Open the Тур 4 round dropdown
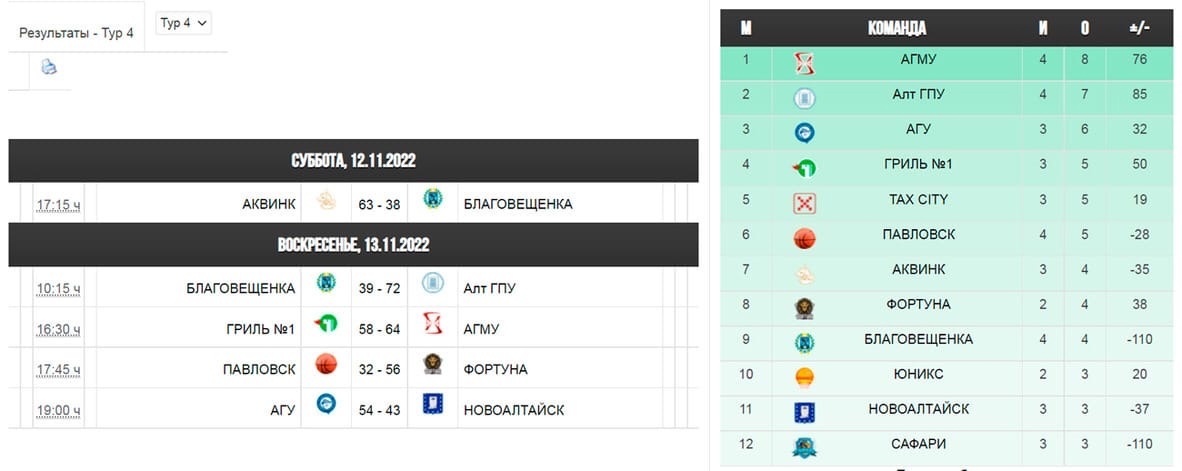This screenshot has height=471, width=1182. [183, 23]
